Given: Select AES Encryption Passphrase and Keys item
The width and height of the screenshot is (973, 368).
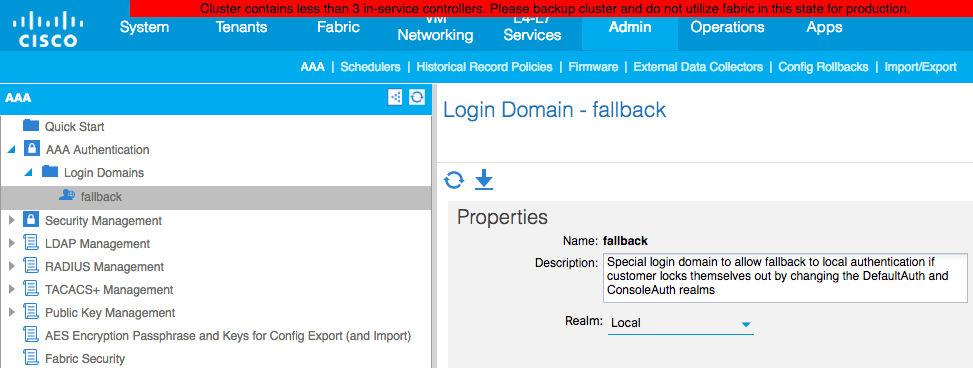Looking at the screenshot, I should [228, 336].
